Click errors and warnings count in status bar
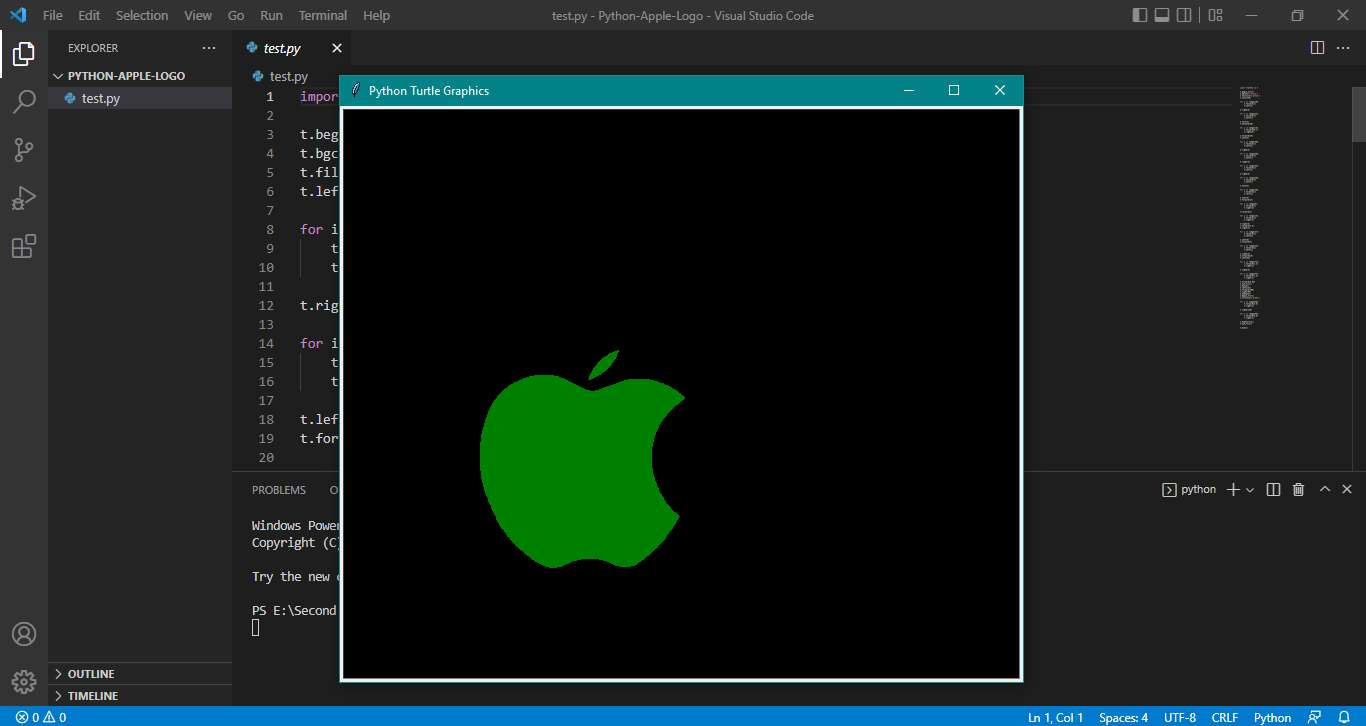 41,717
